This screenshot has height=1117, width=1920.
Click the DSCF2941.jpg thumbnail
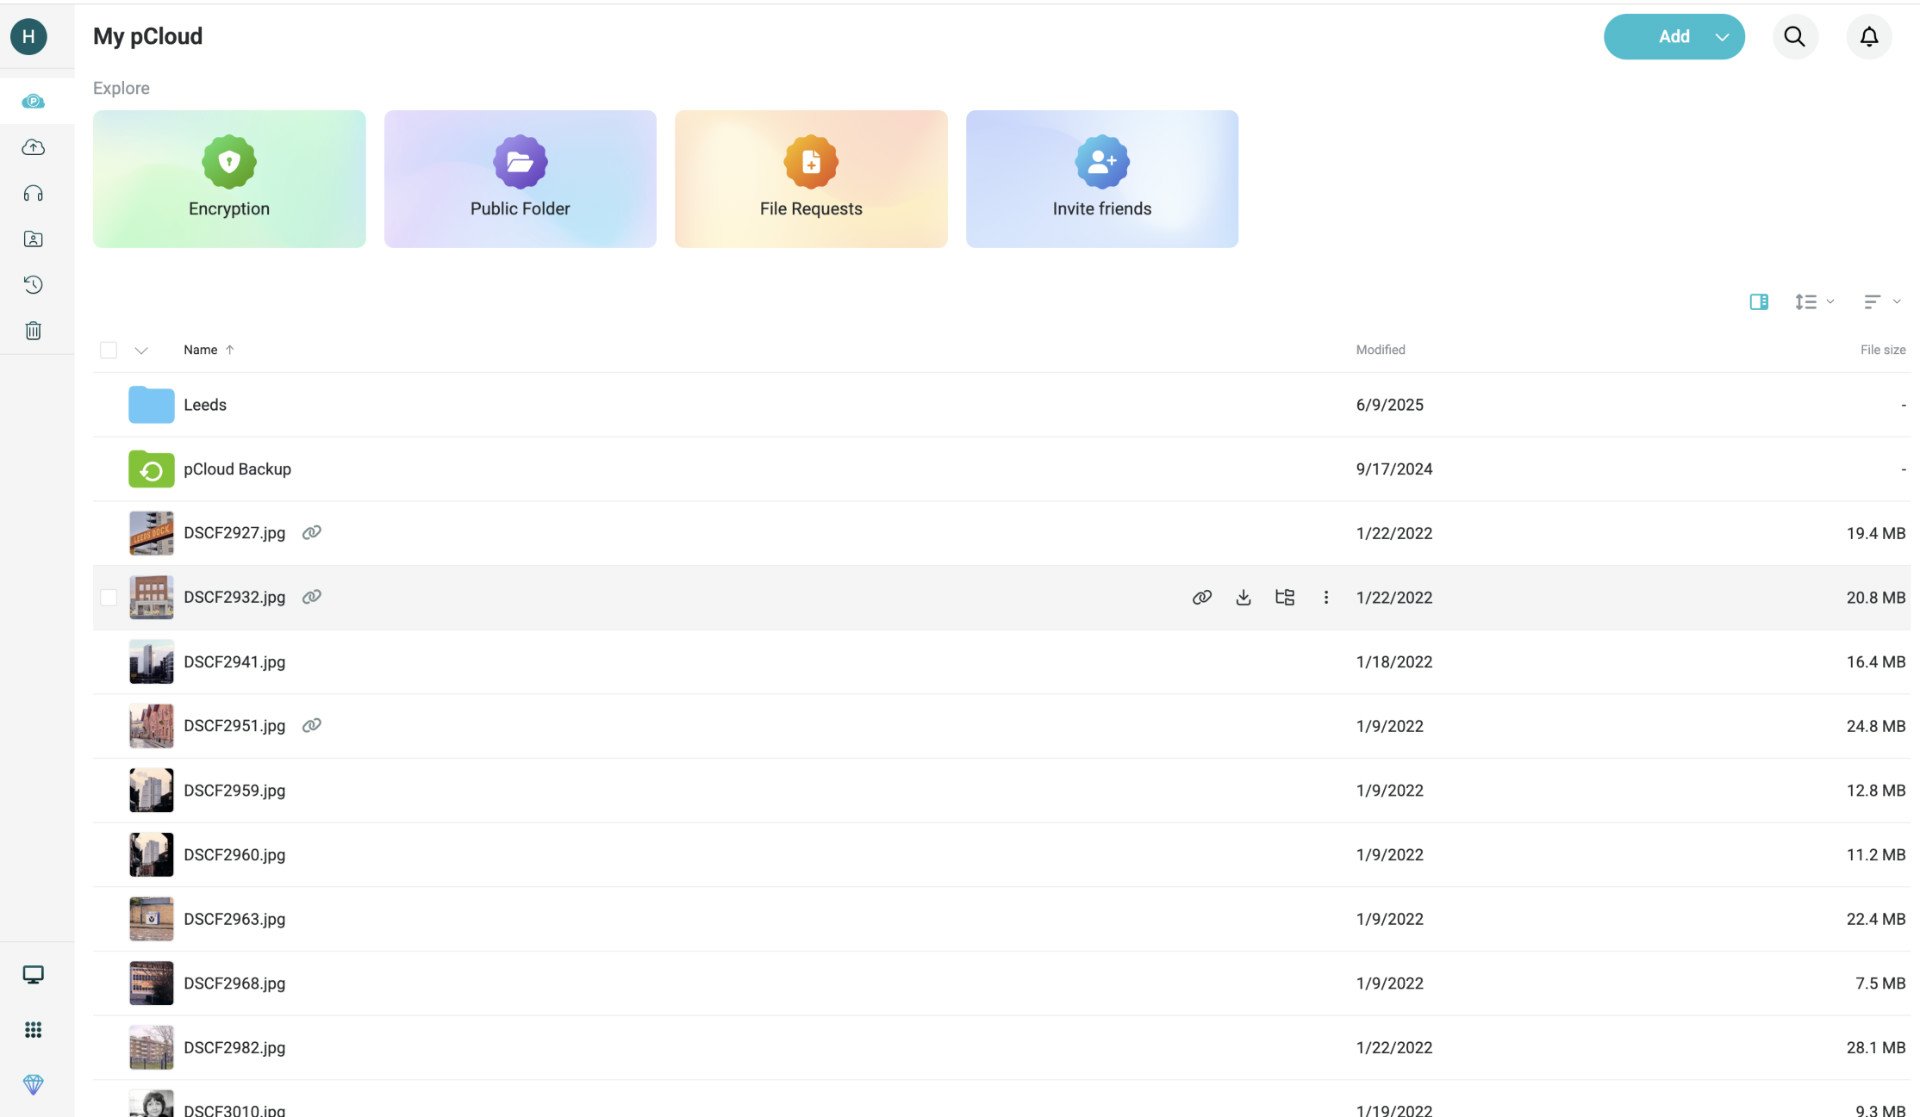tap(151, 661)
